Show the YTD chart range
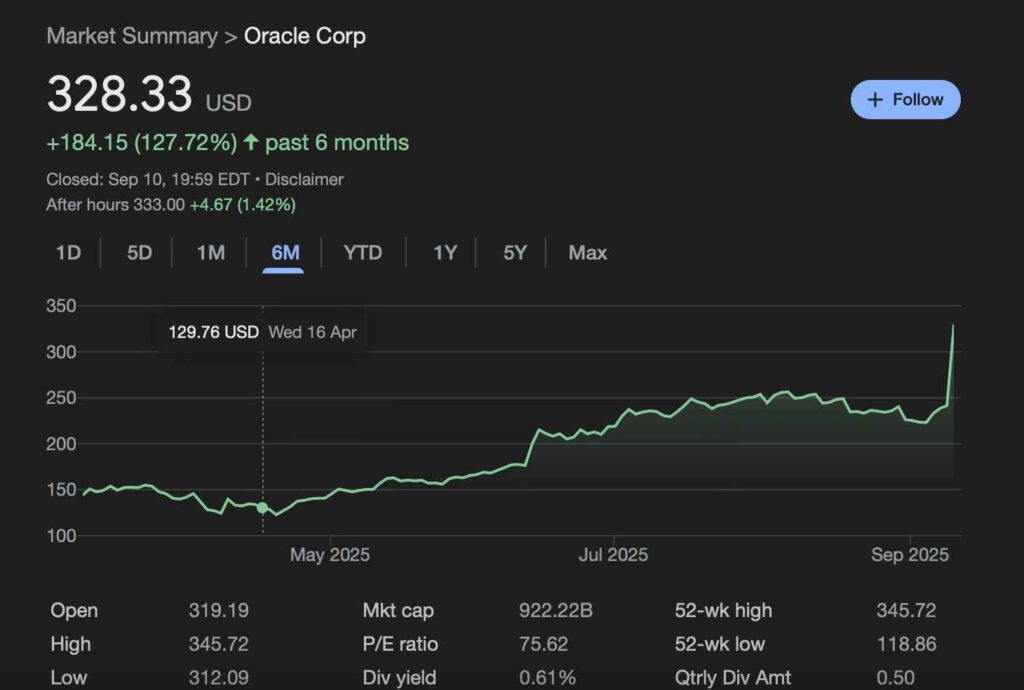The width and height of the screenshot is (1024, 690). pyautogui.click(x=363, y=253)
